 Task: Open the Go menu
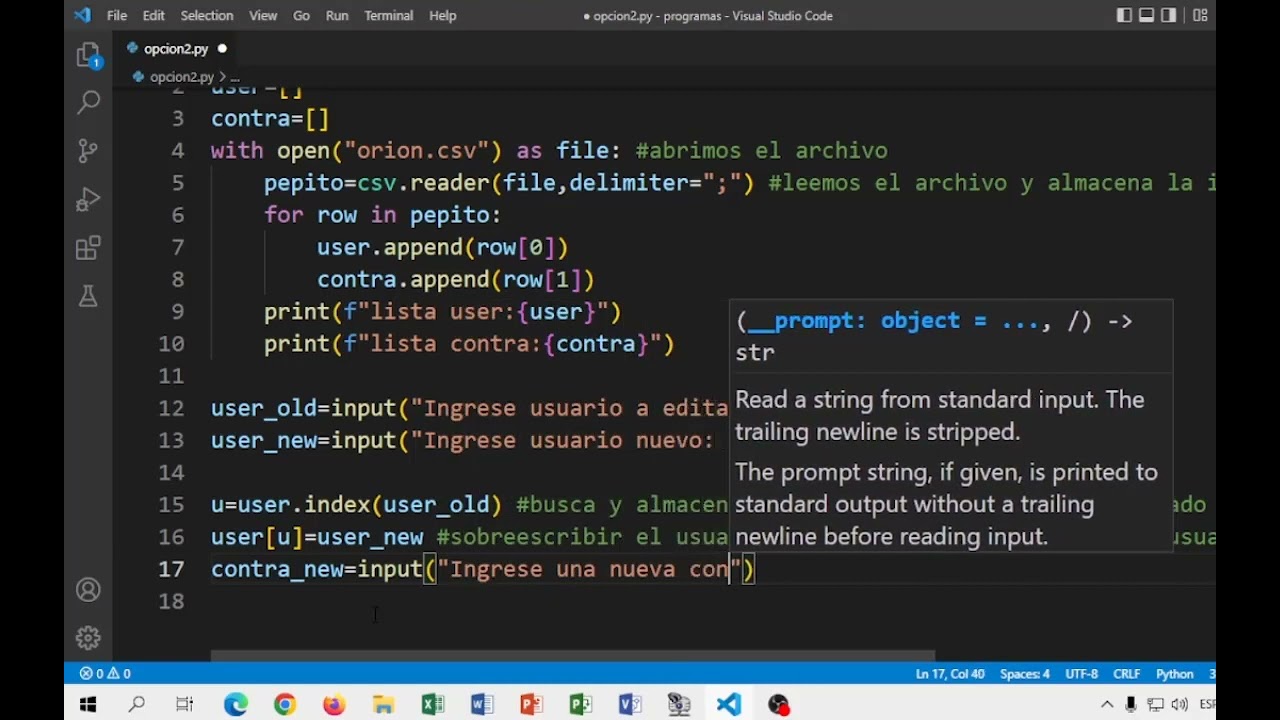[301, 15]
